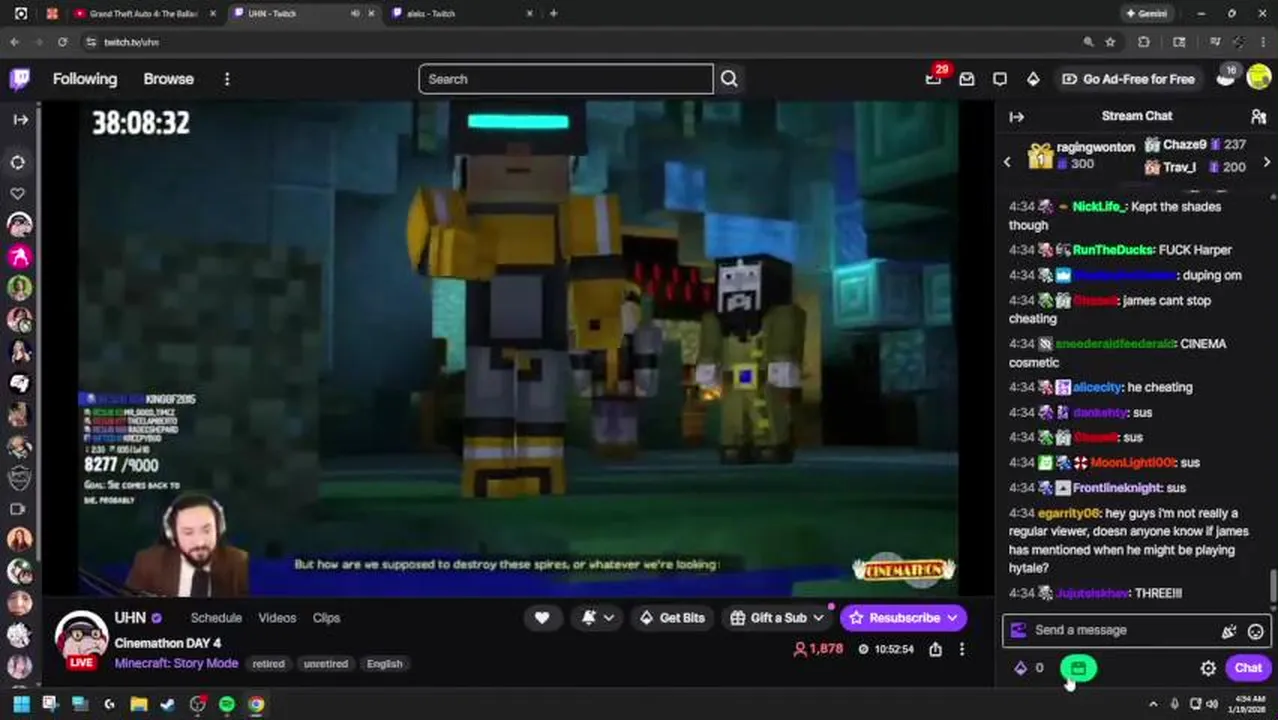Switch to the Schedule tab

pos(216,618)
